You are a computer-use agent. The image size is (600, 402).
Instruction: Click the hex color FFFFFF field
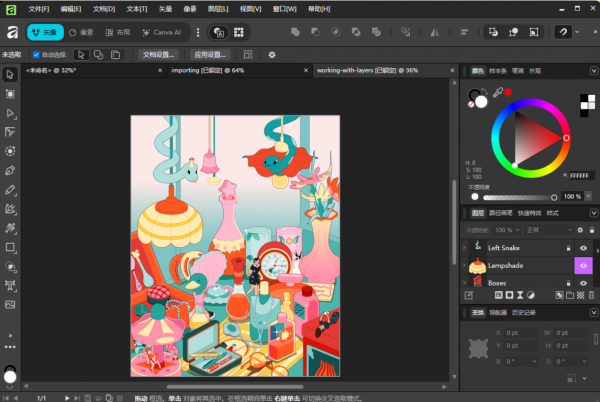click(x=581, y=176)
